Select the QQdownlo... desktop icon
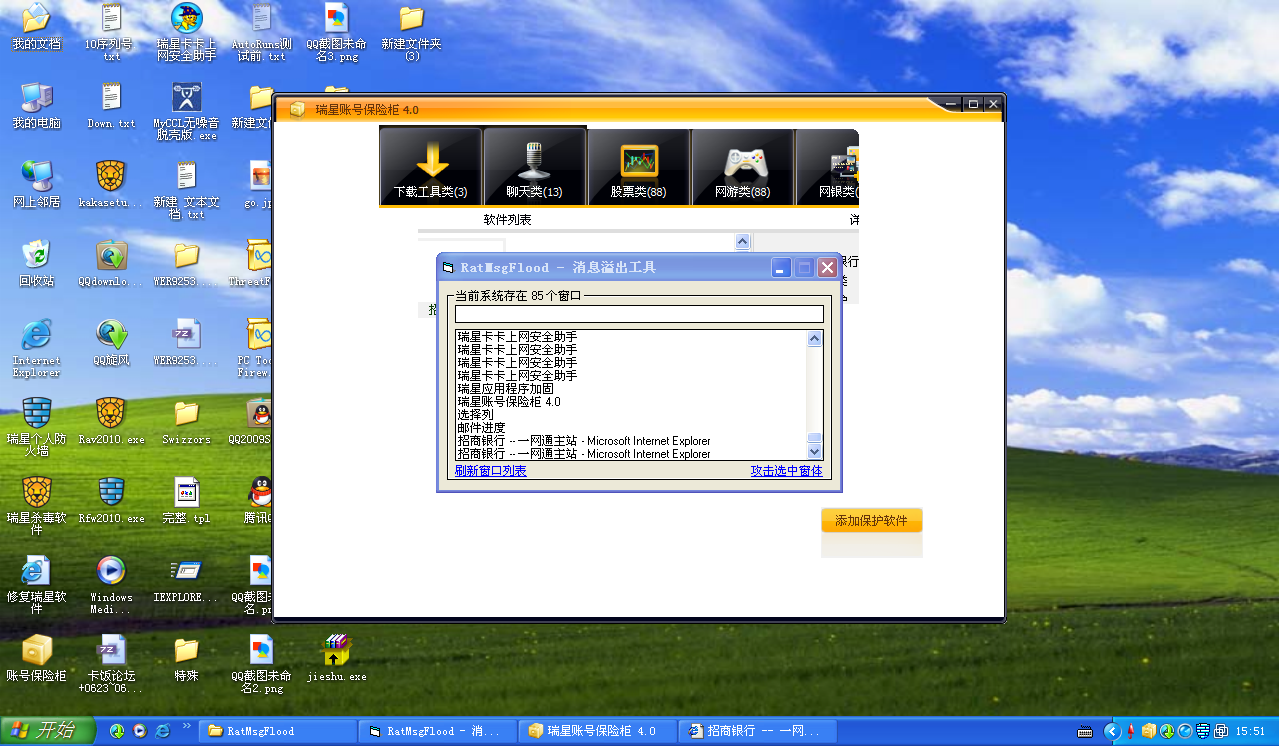 click(111, 263)
